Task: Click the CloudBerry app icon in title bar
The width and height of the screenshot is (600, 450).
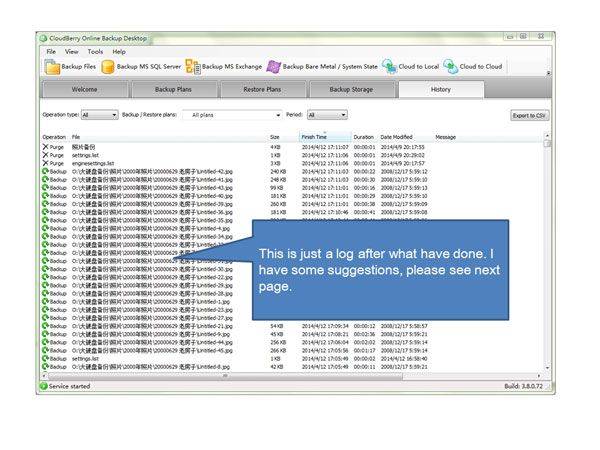Action: [43, 38]
